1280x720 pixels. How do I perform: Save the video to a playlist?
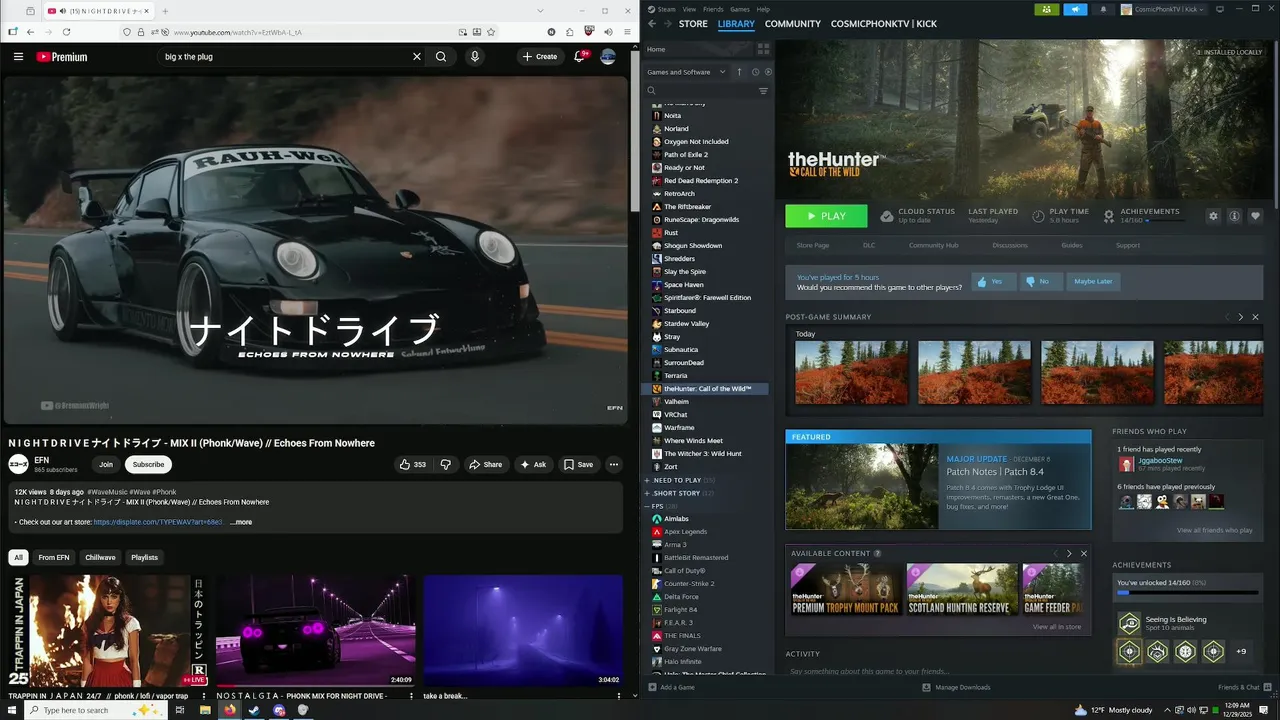(x=578, y=464)
